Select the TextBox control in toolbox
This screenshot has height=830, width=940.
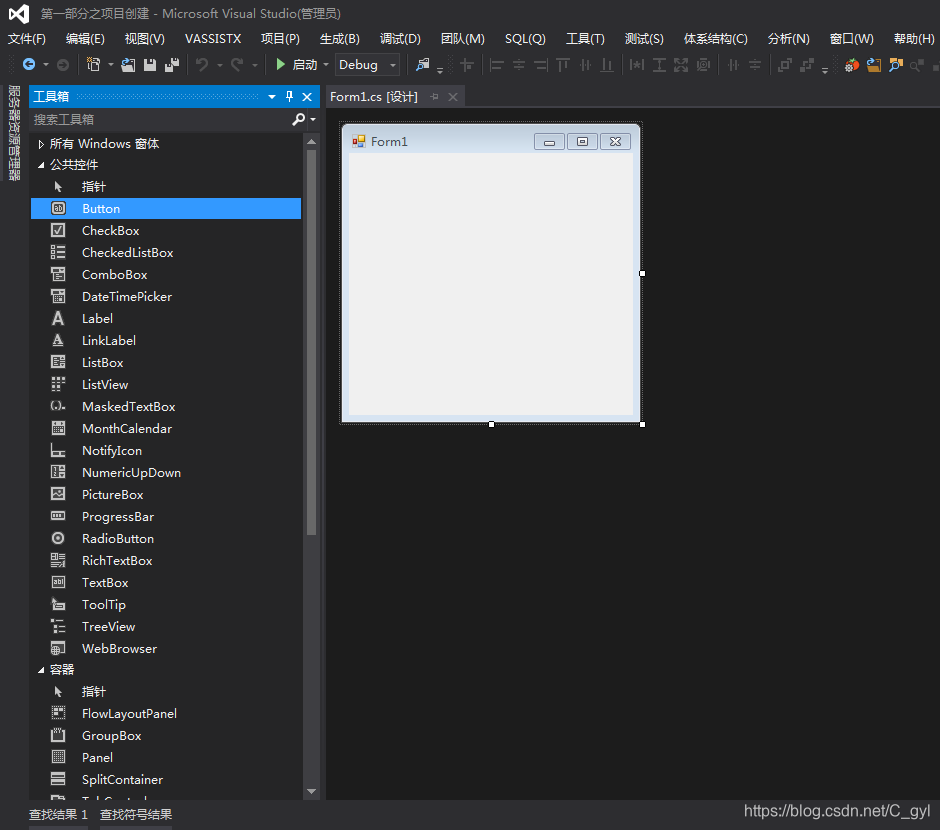click(166, 582)
